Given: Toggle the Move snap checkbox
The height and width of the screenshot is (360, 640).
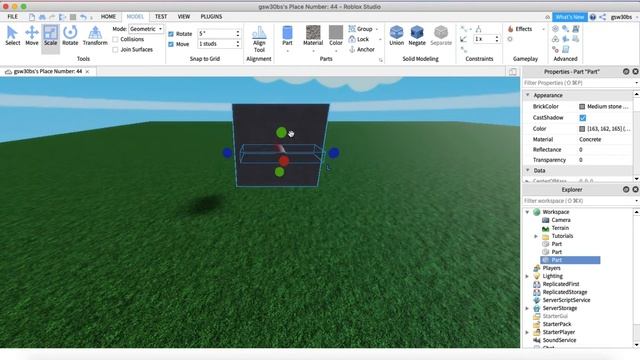Looking at the screenshot, I should pos(171,44).
